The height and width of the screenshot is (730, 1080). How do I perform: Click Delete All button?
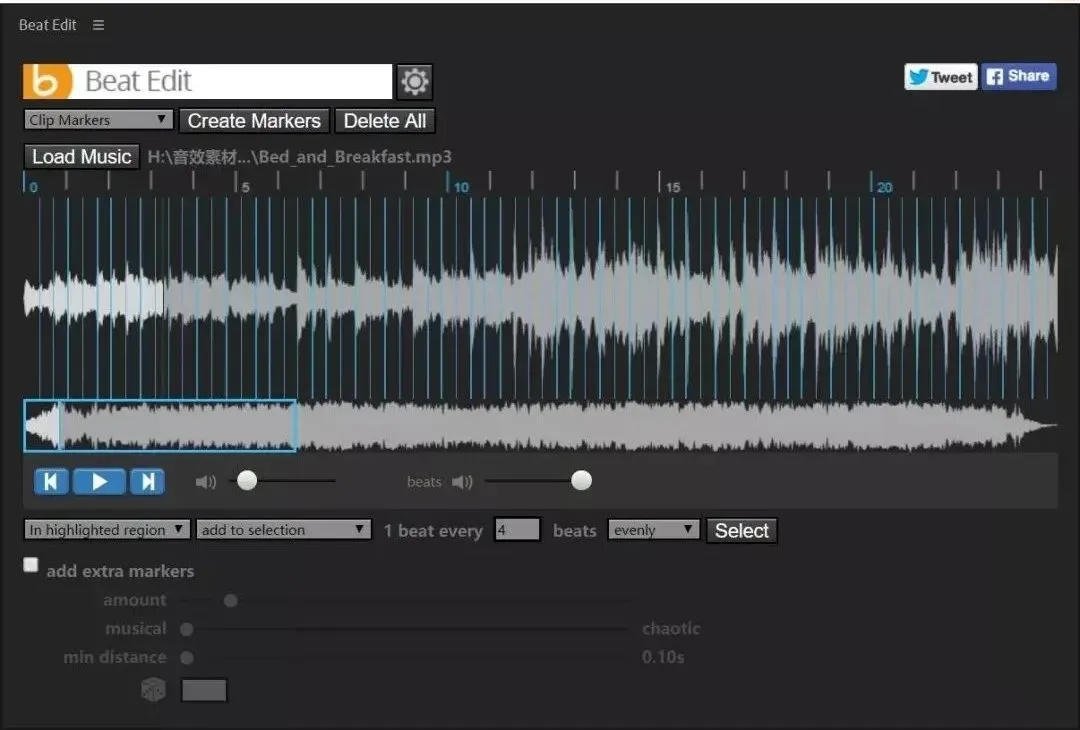coord(384,121)
